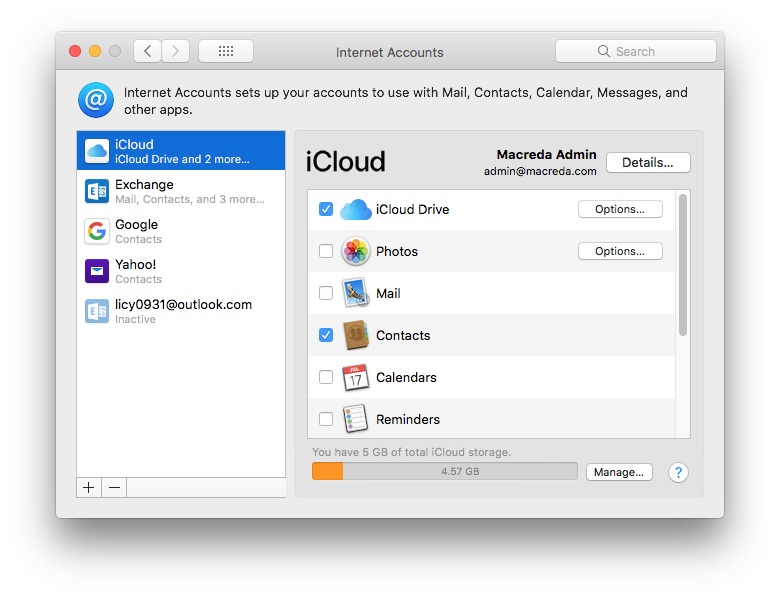Viewport: 780px width, 598px height.
Task: Click the inactive Outlook account icon
Action: click(97, 311)
